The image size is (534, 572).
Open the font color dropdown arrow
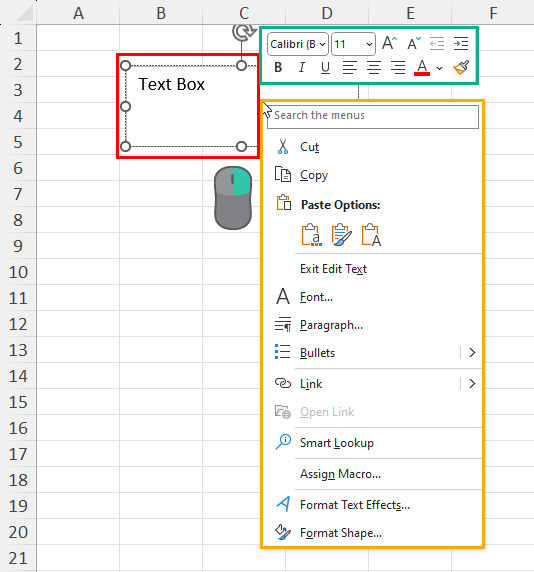(x=440, y=68)
